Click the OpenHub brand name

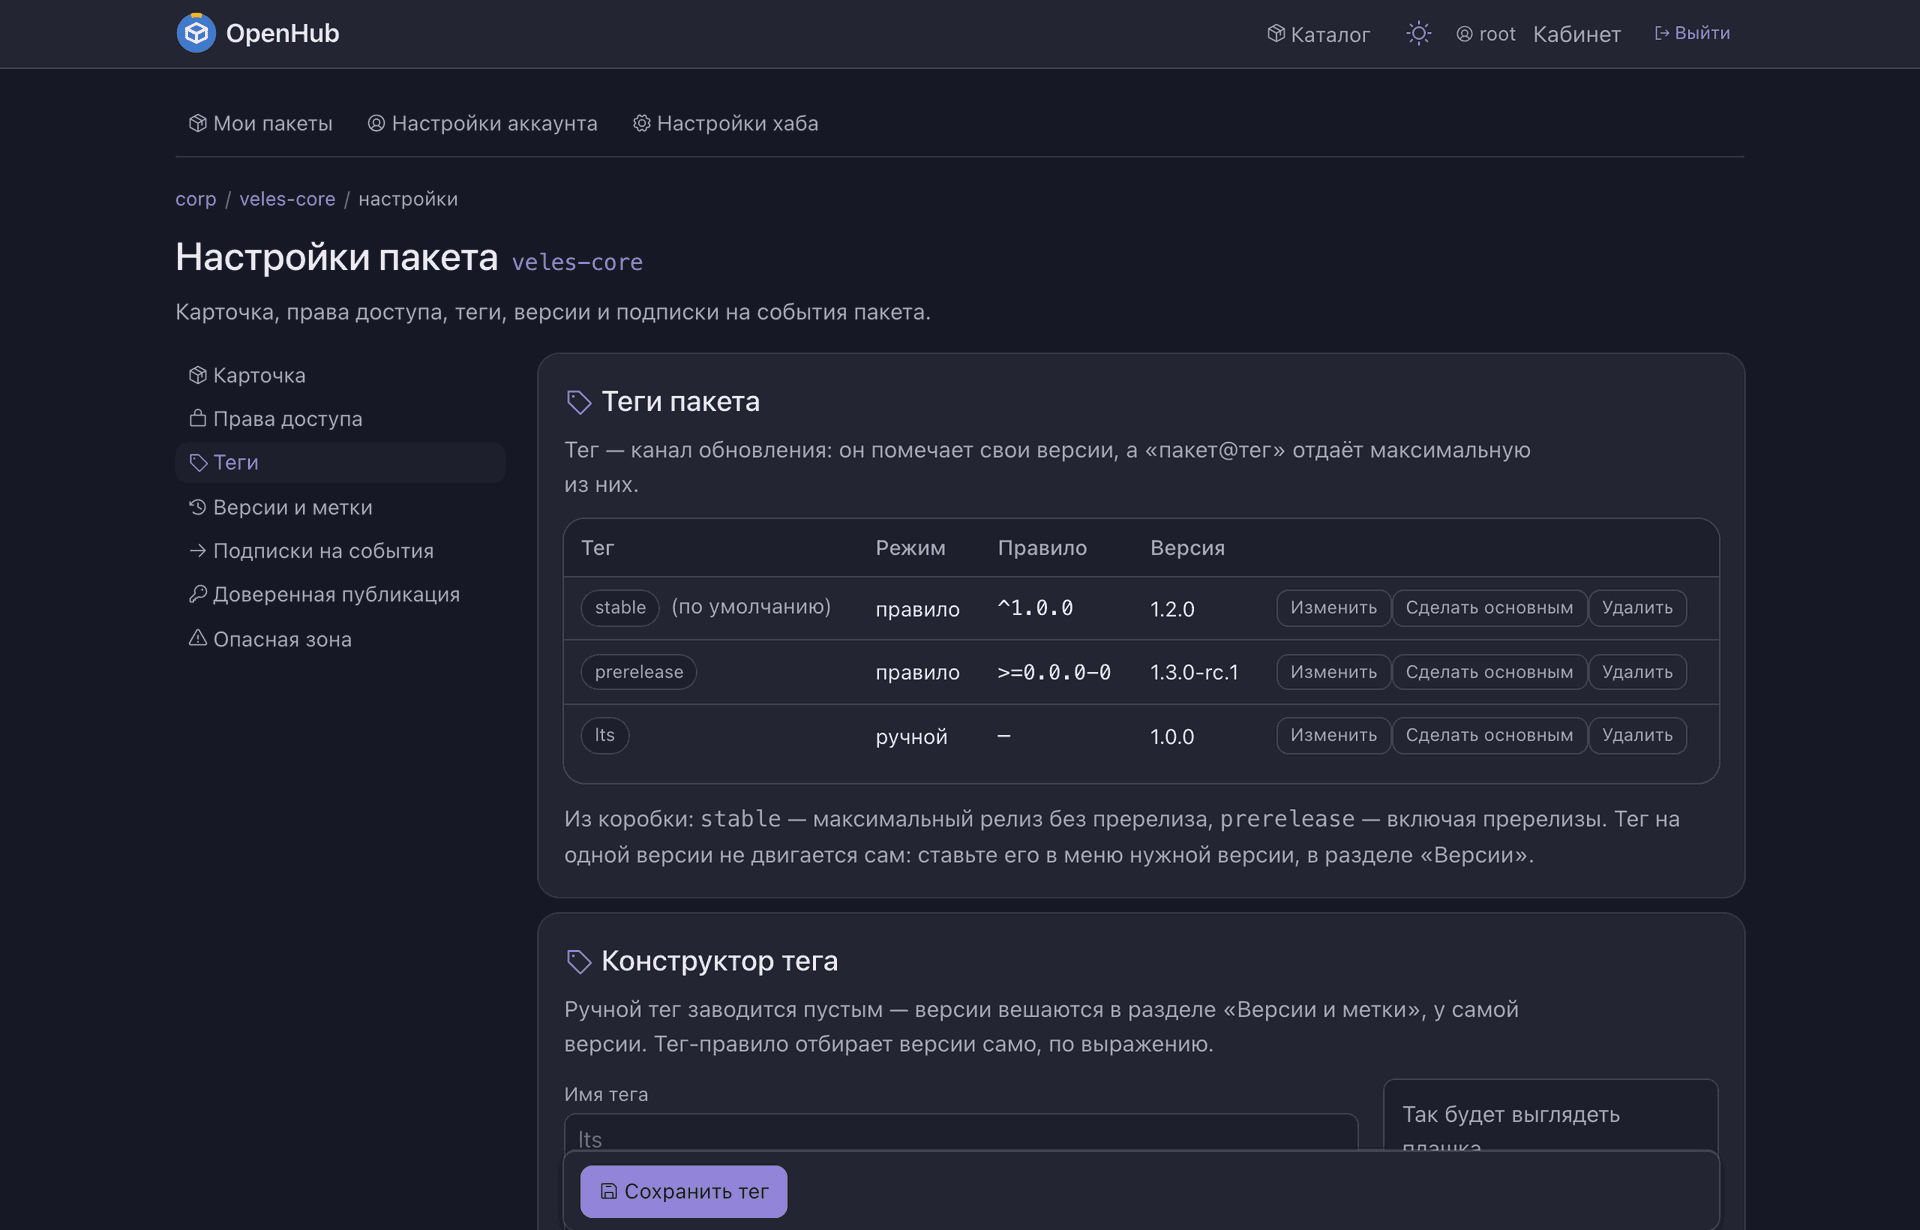pyautogui.click(x=283, y=33)
